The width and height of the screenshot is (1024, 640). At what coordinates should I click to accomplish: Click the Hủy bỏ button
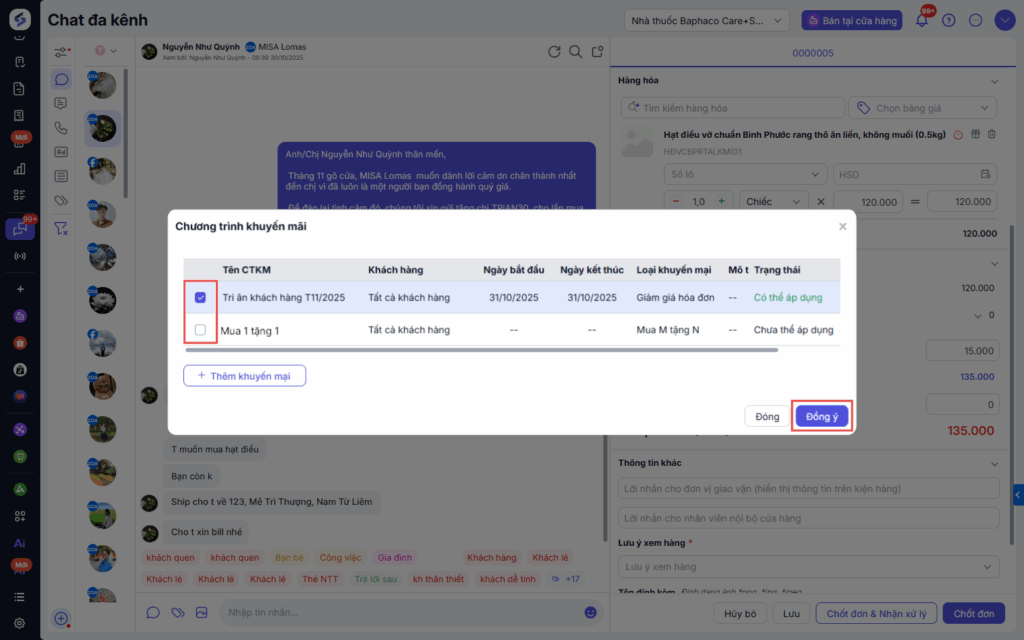click(740, 613)
